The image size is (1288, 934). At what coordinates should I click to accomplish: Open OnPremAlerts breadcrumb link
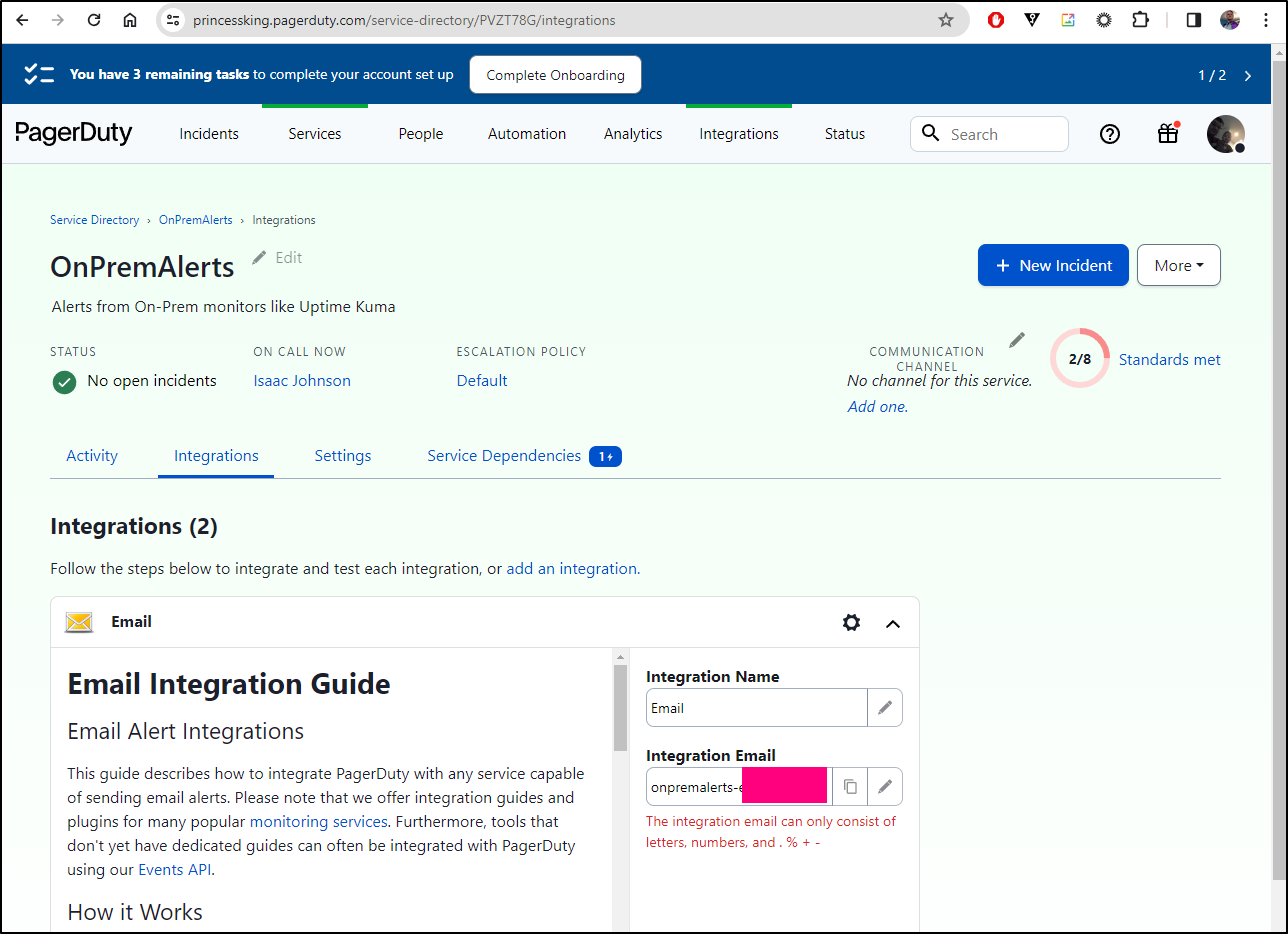point(196,220)
